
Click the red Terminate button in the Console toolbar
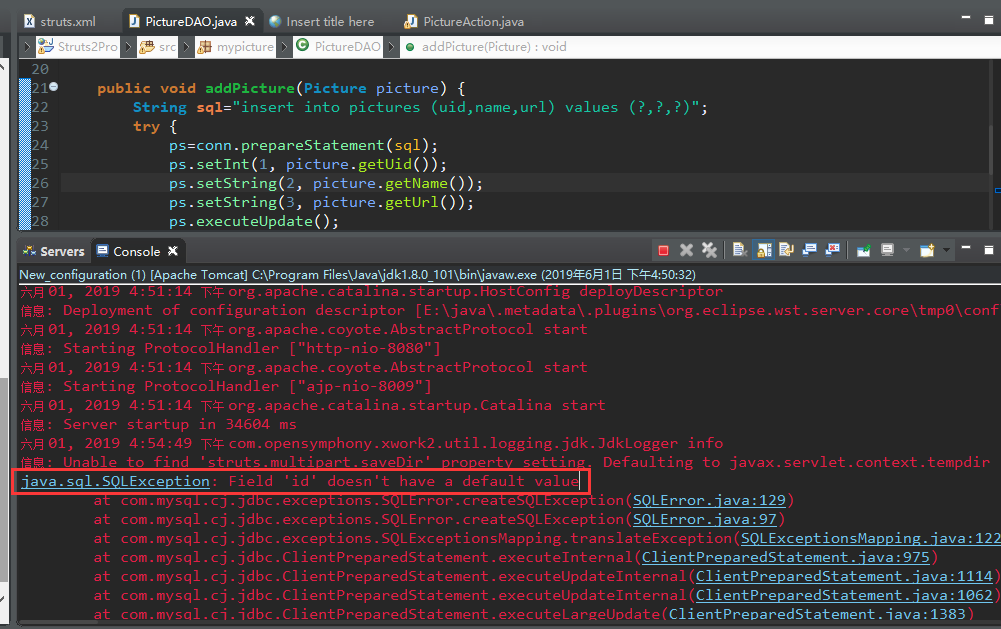(663, 250)
